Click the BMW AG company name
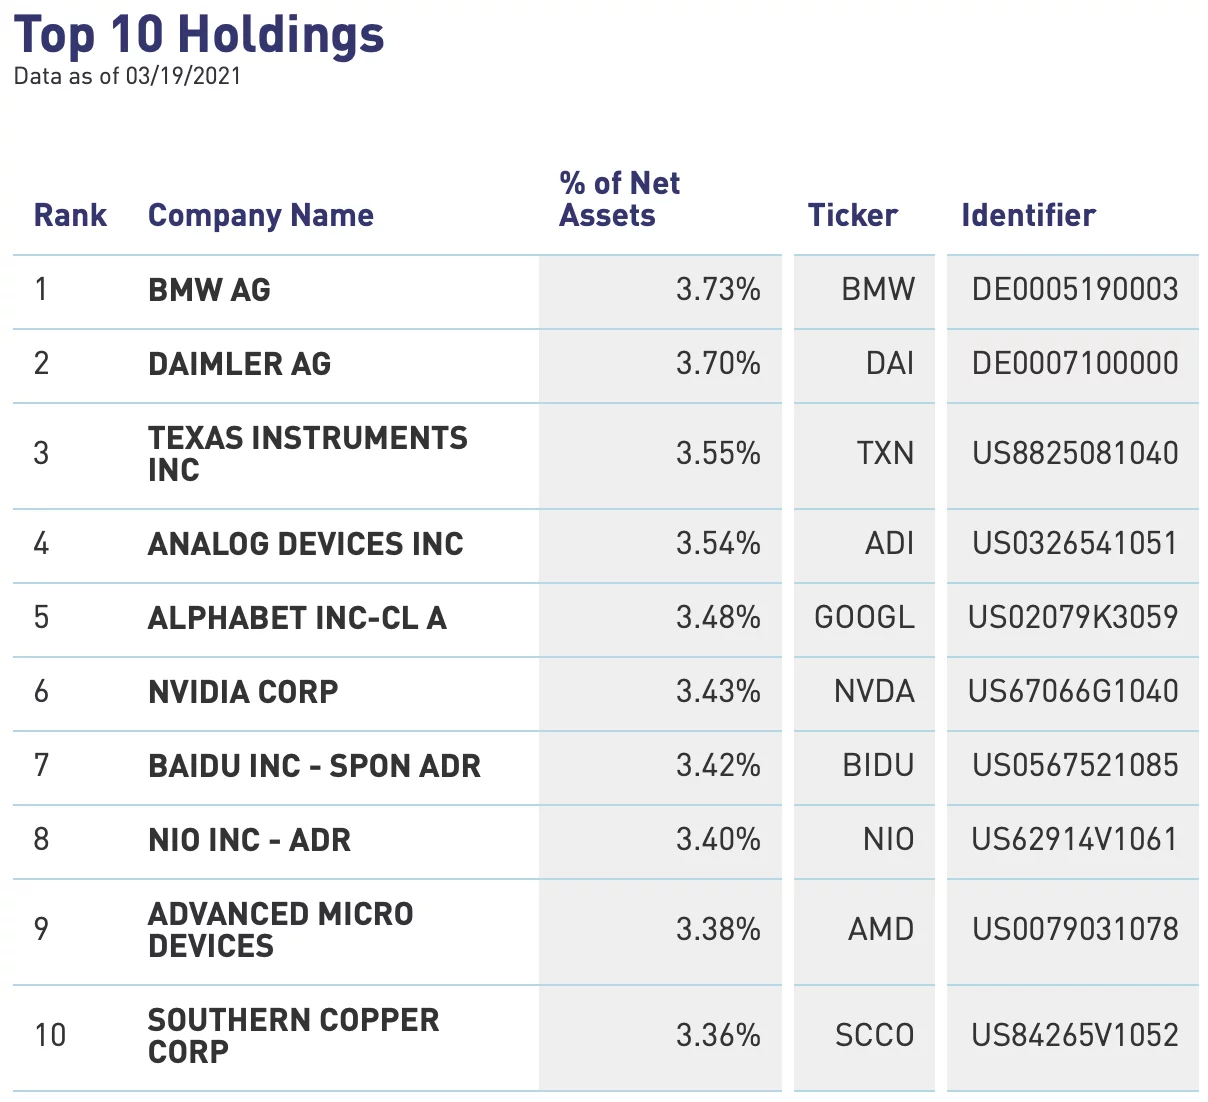This screenshot has height=1102, width=1208. [209, 290]
